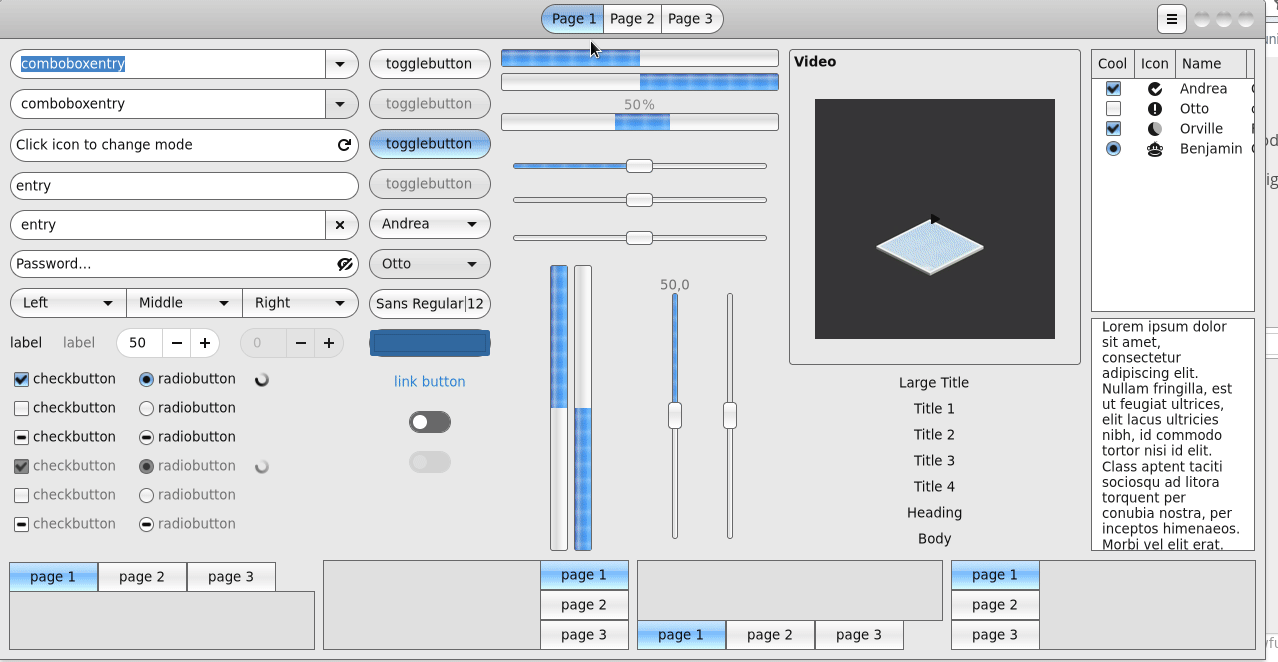Click the refresh icon in the mode entry
The width and height of the screenshot is (1278, 662).
[344, 145]
